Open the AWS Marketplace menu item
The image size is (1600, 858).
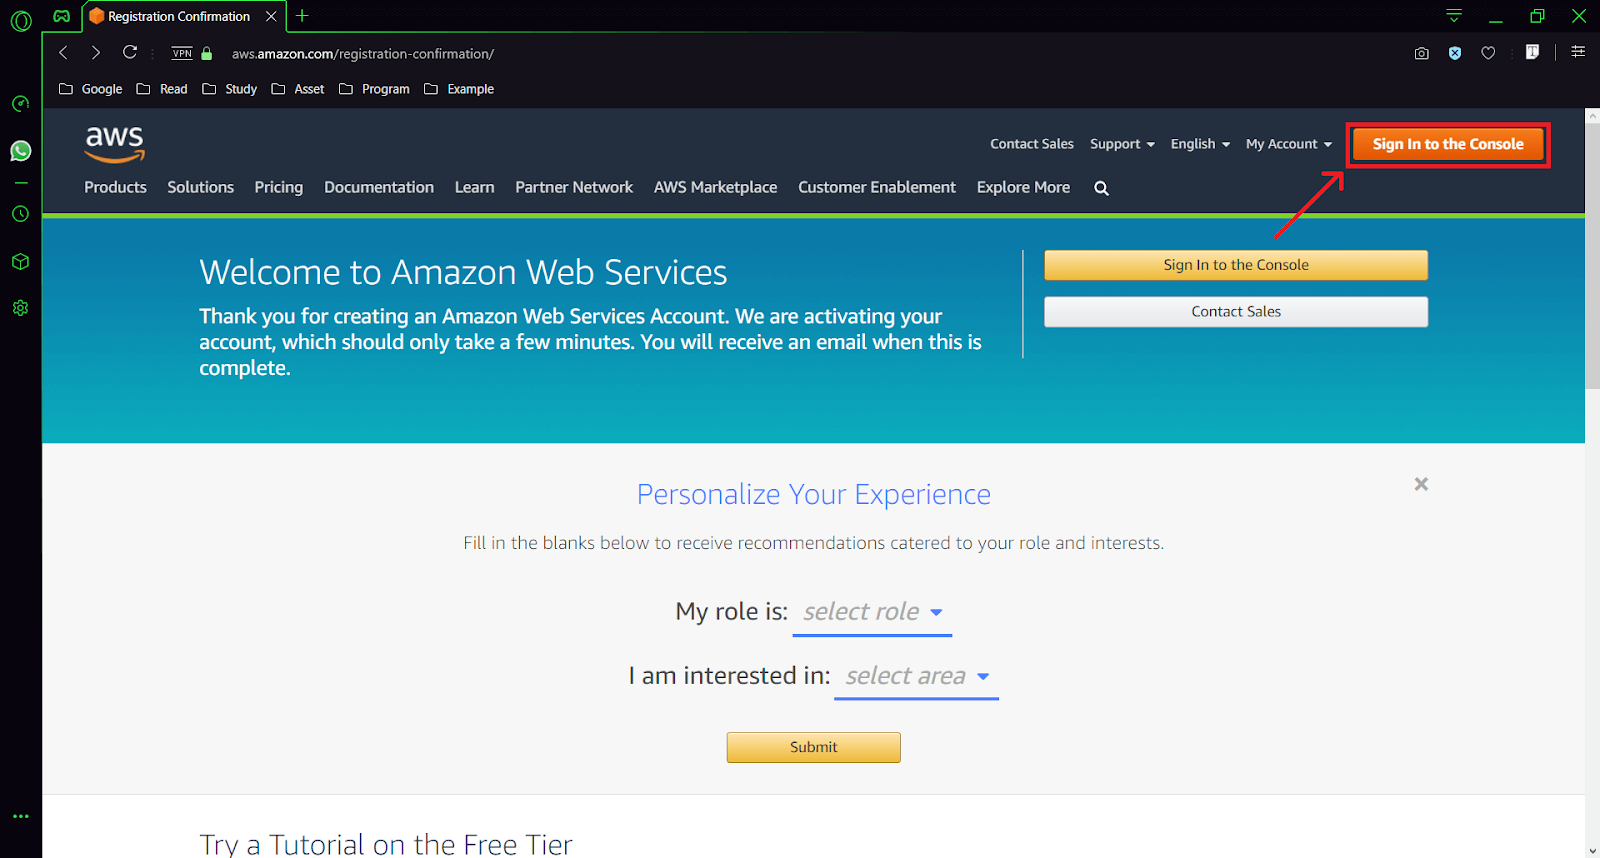[x=715, y=187]
